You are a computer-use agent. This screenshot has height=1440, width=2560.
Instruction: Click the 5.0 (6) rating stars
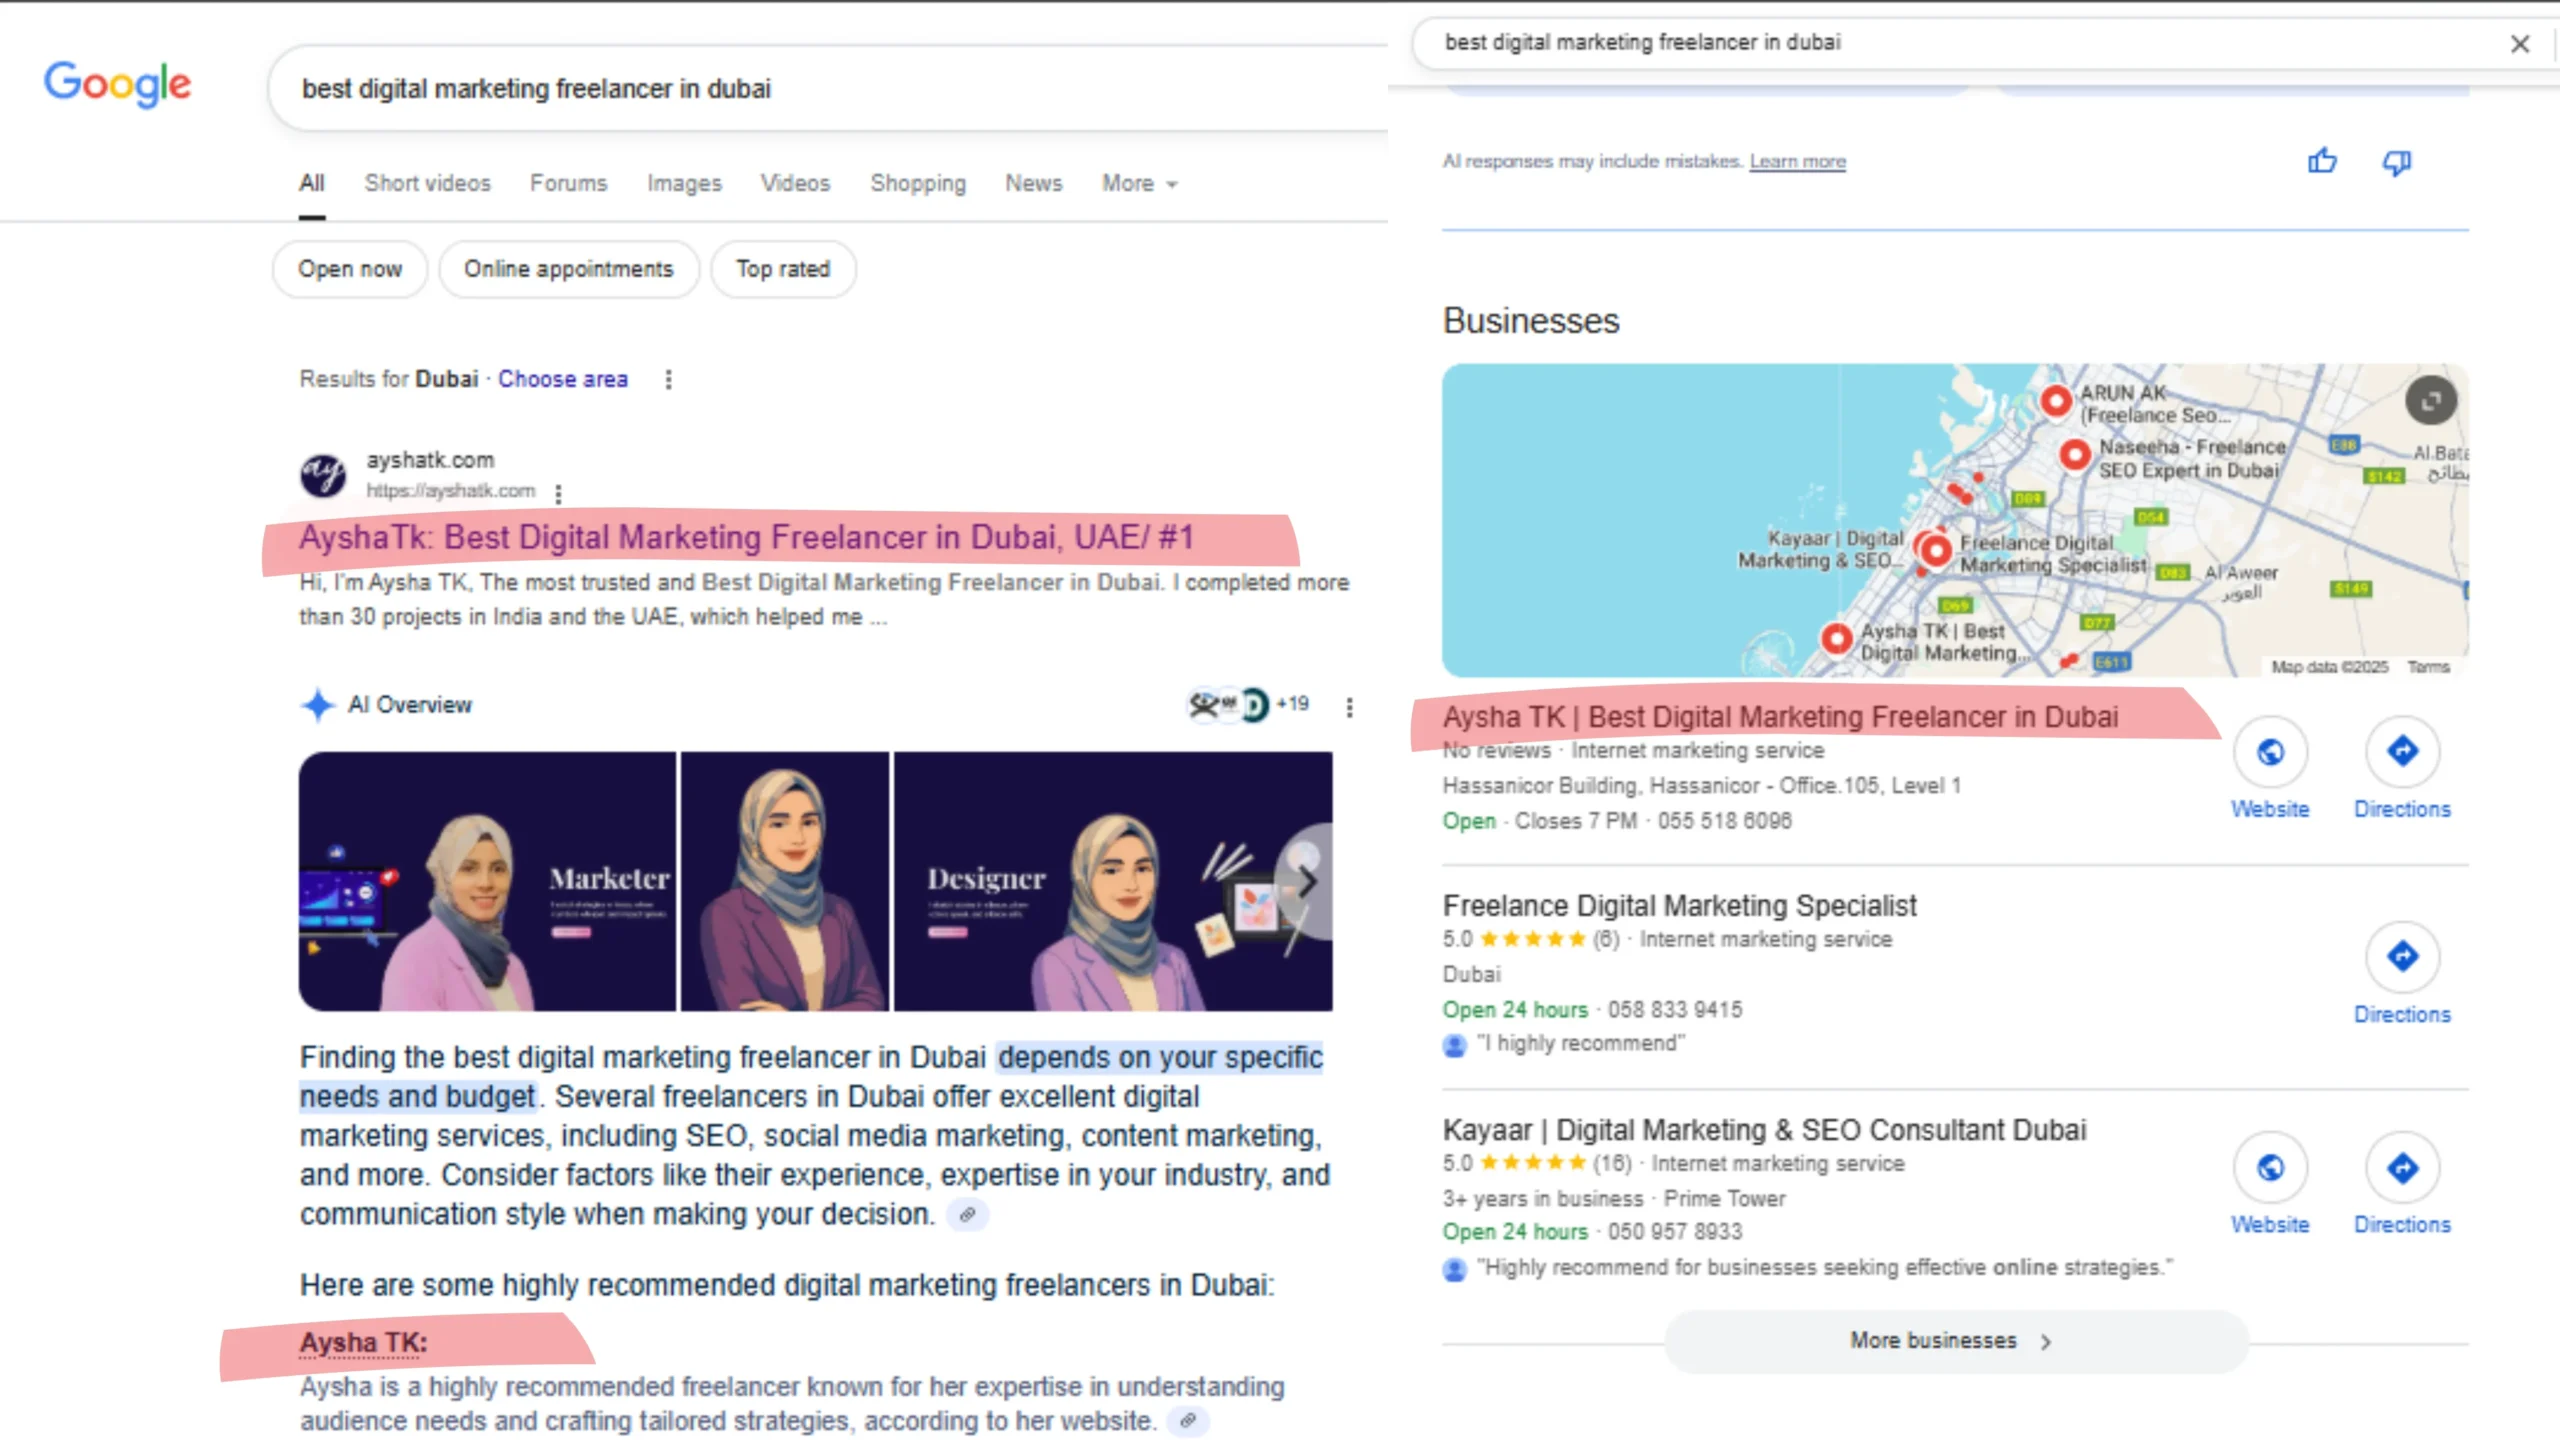click(1531, 939)
